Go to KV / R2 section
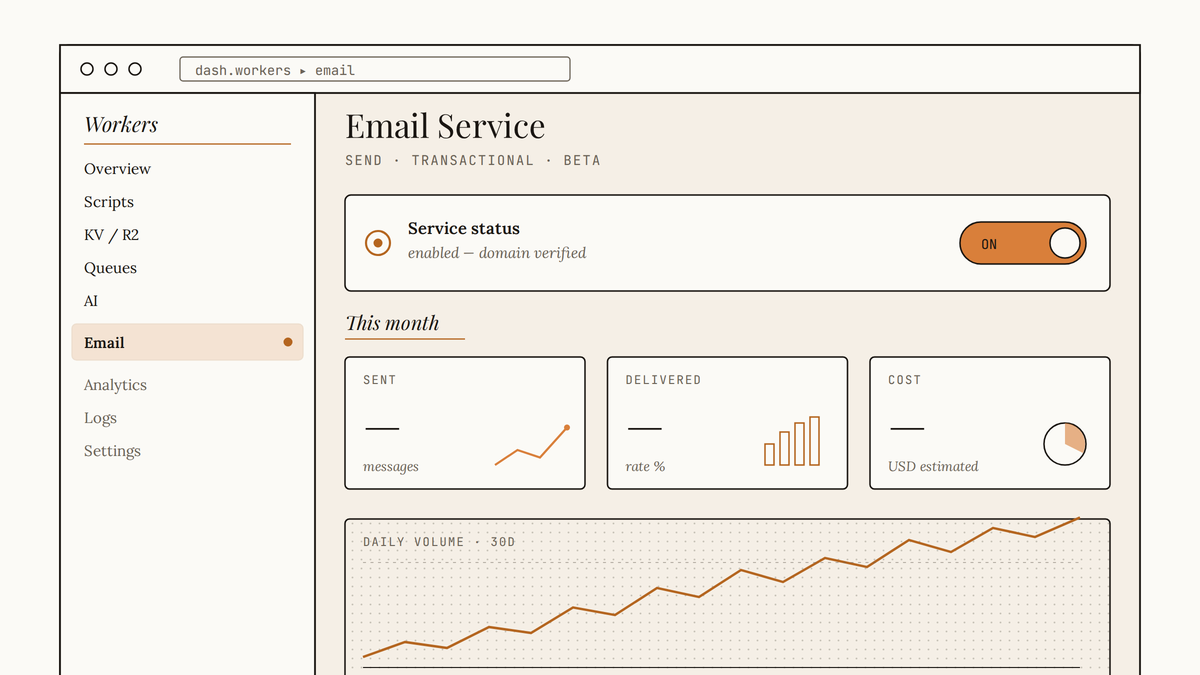Image resolution: width=1200 pixels, height=675 pixels. (111, 235)
